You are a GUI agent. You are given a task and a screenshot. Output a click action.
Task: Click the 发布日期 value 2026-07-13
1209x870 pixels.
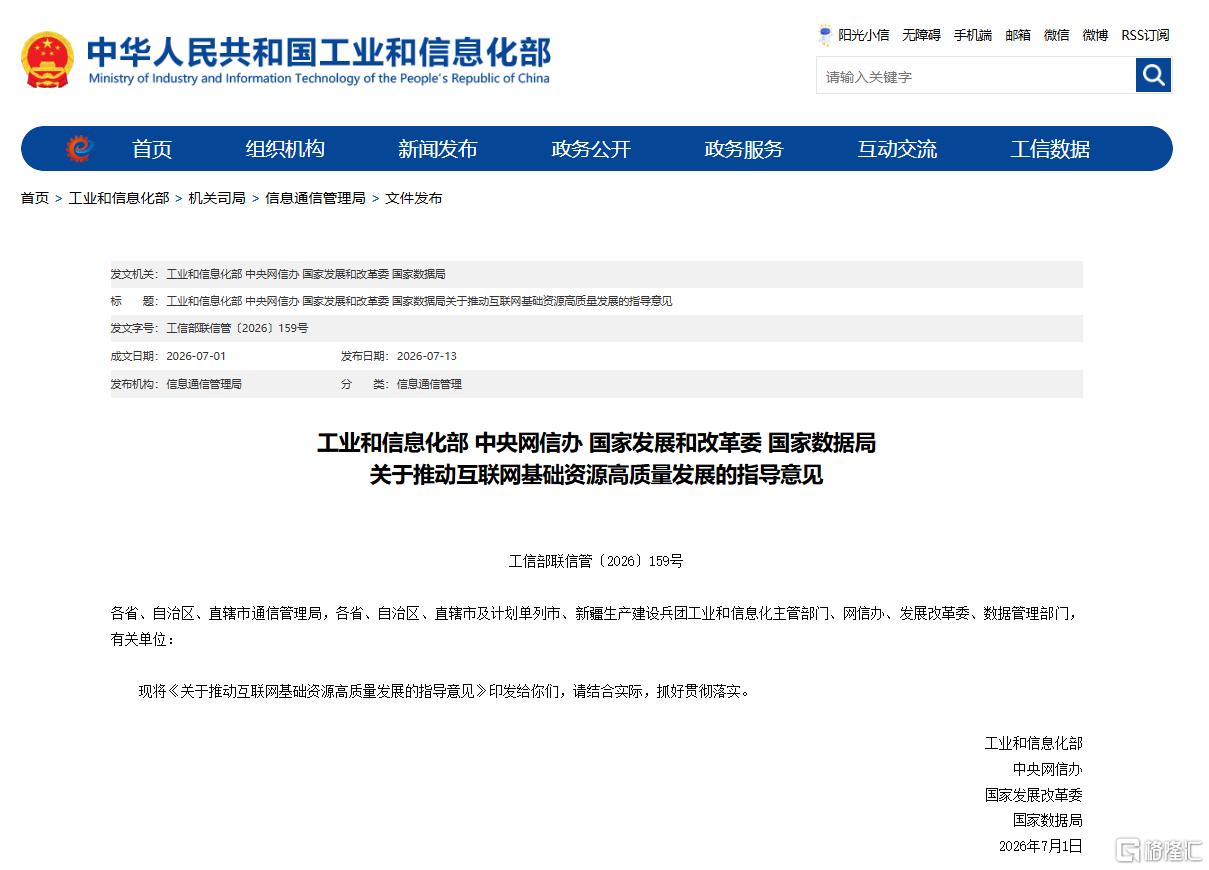tap(427, 356)
